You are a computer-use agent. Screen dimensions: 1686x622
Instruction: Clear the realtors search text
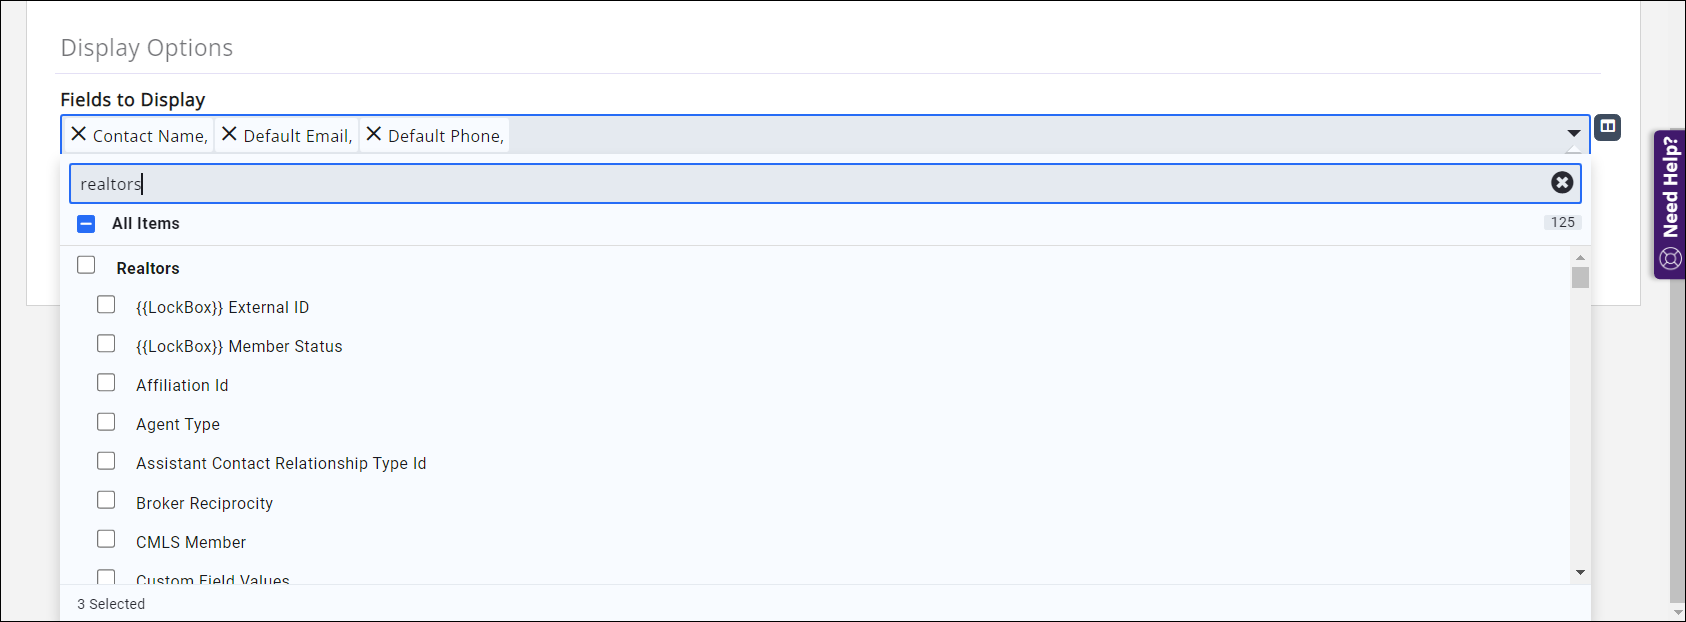tap(1562, 182)
